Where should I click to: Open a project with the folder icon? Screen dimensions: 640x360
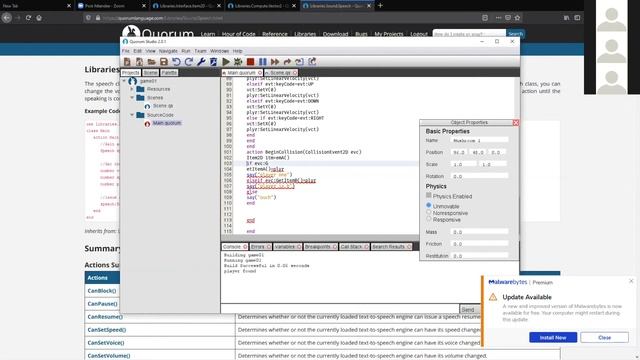[151, 62]
